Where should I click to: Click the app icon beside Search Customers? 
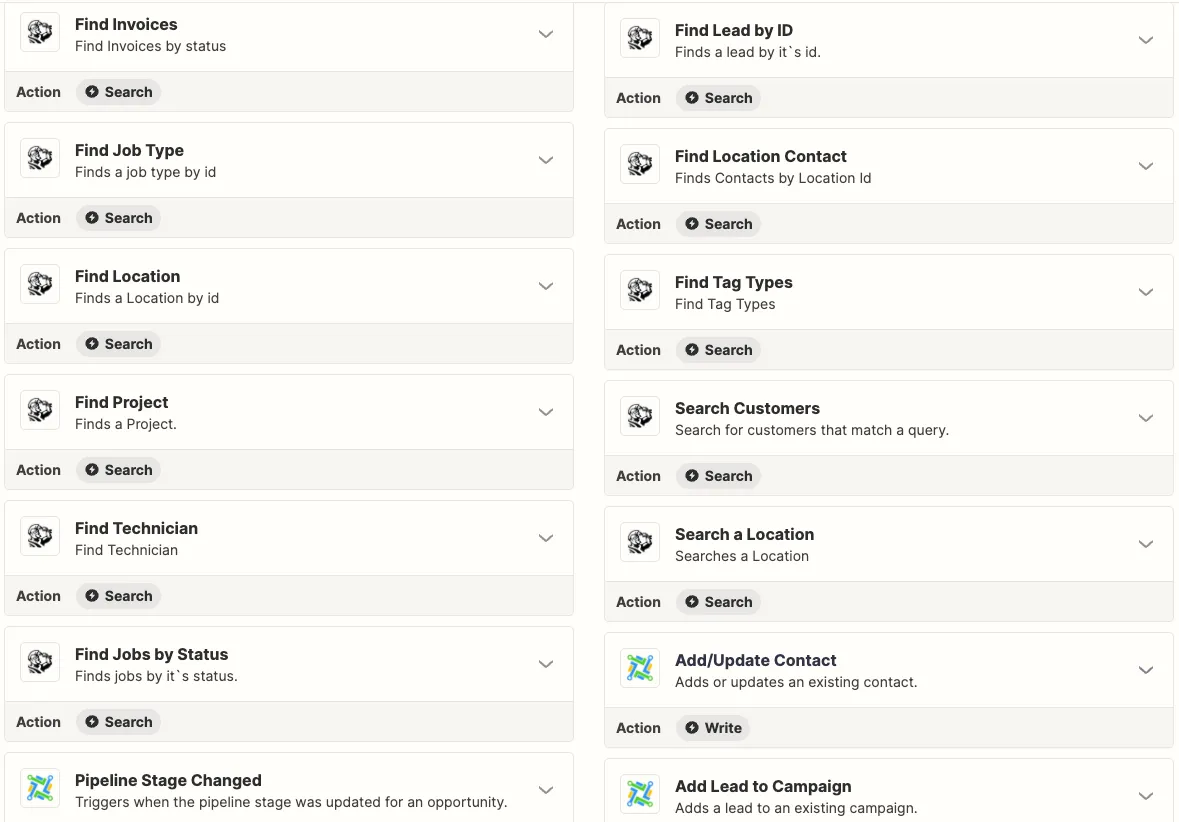[x=640, y=418]
